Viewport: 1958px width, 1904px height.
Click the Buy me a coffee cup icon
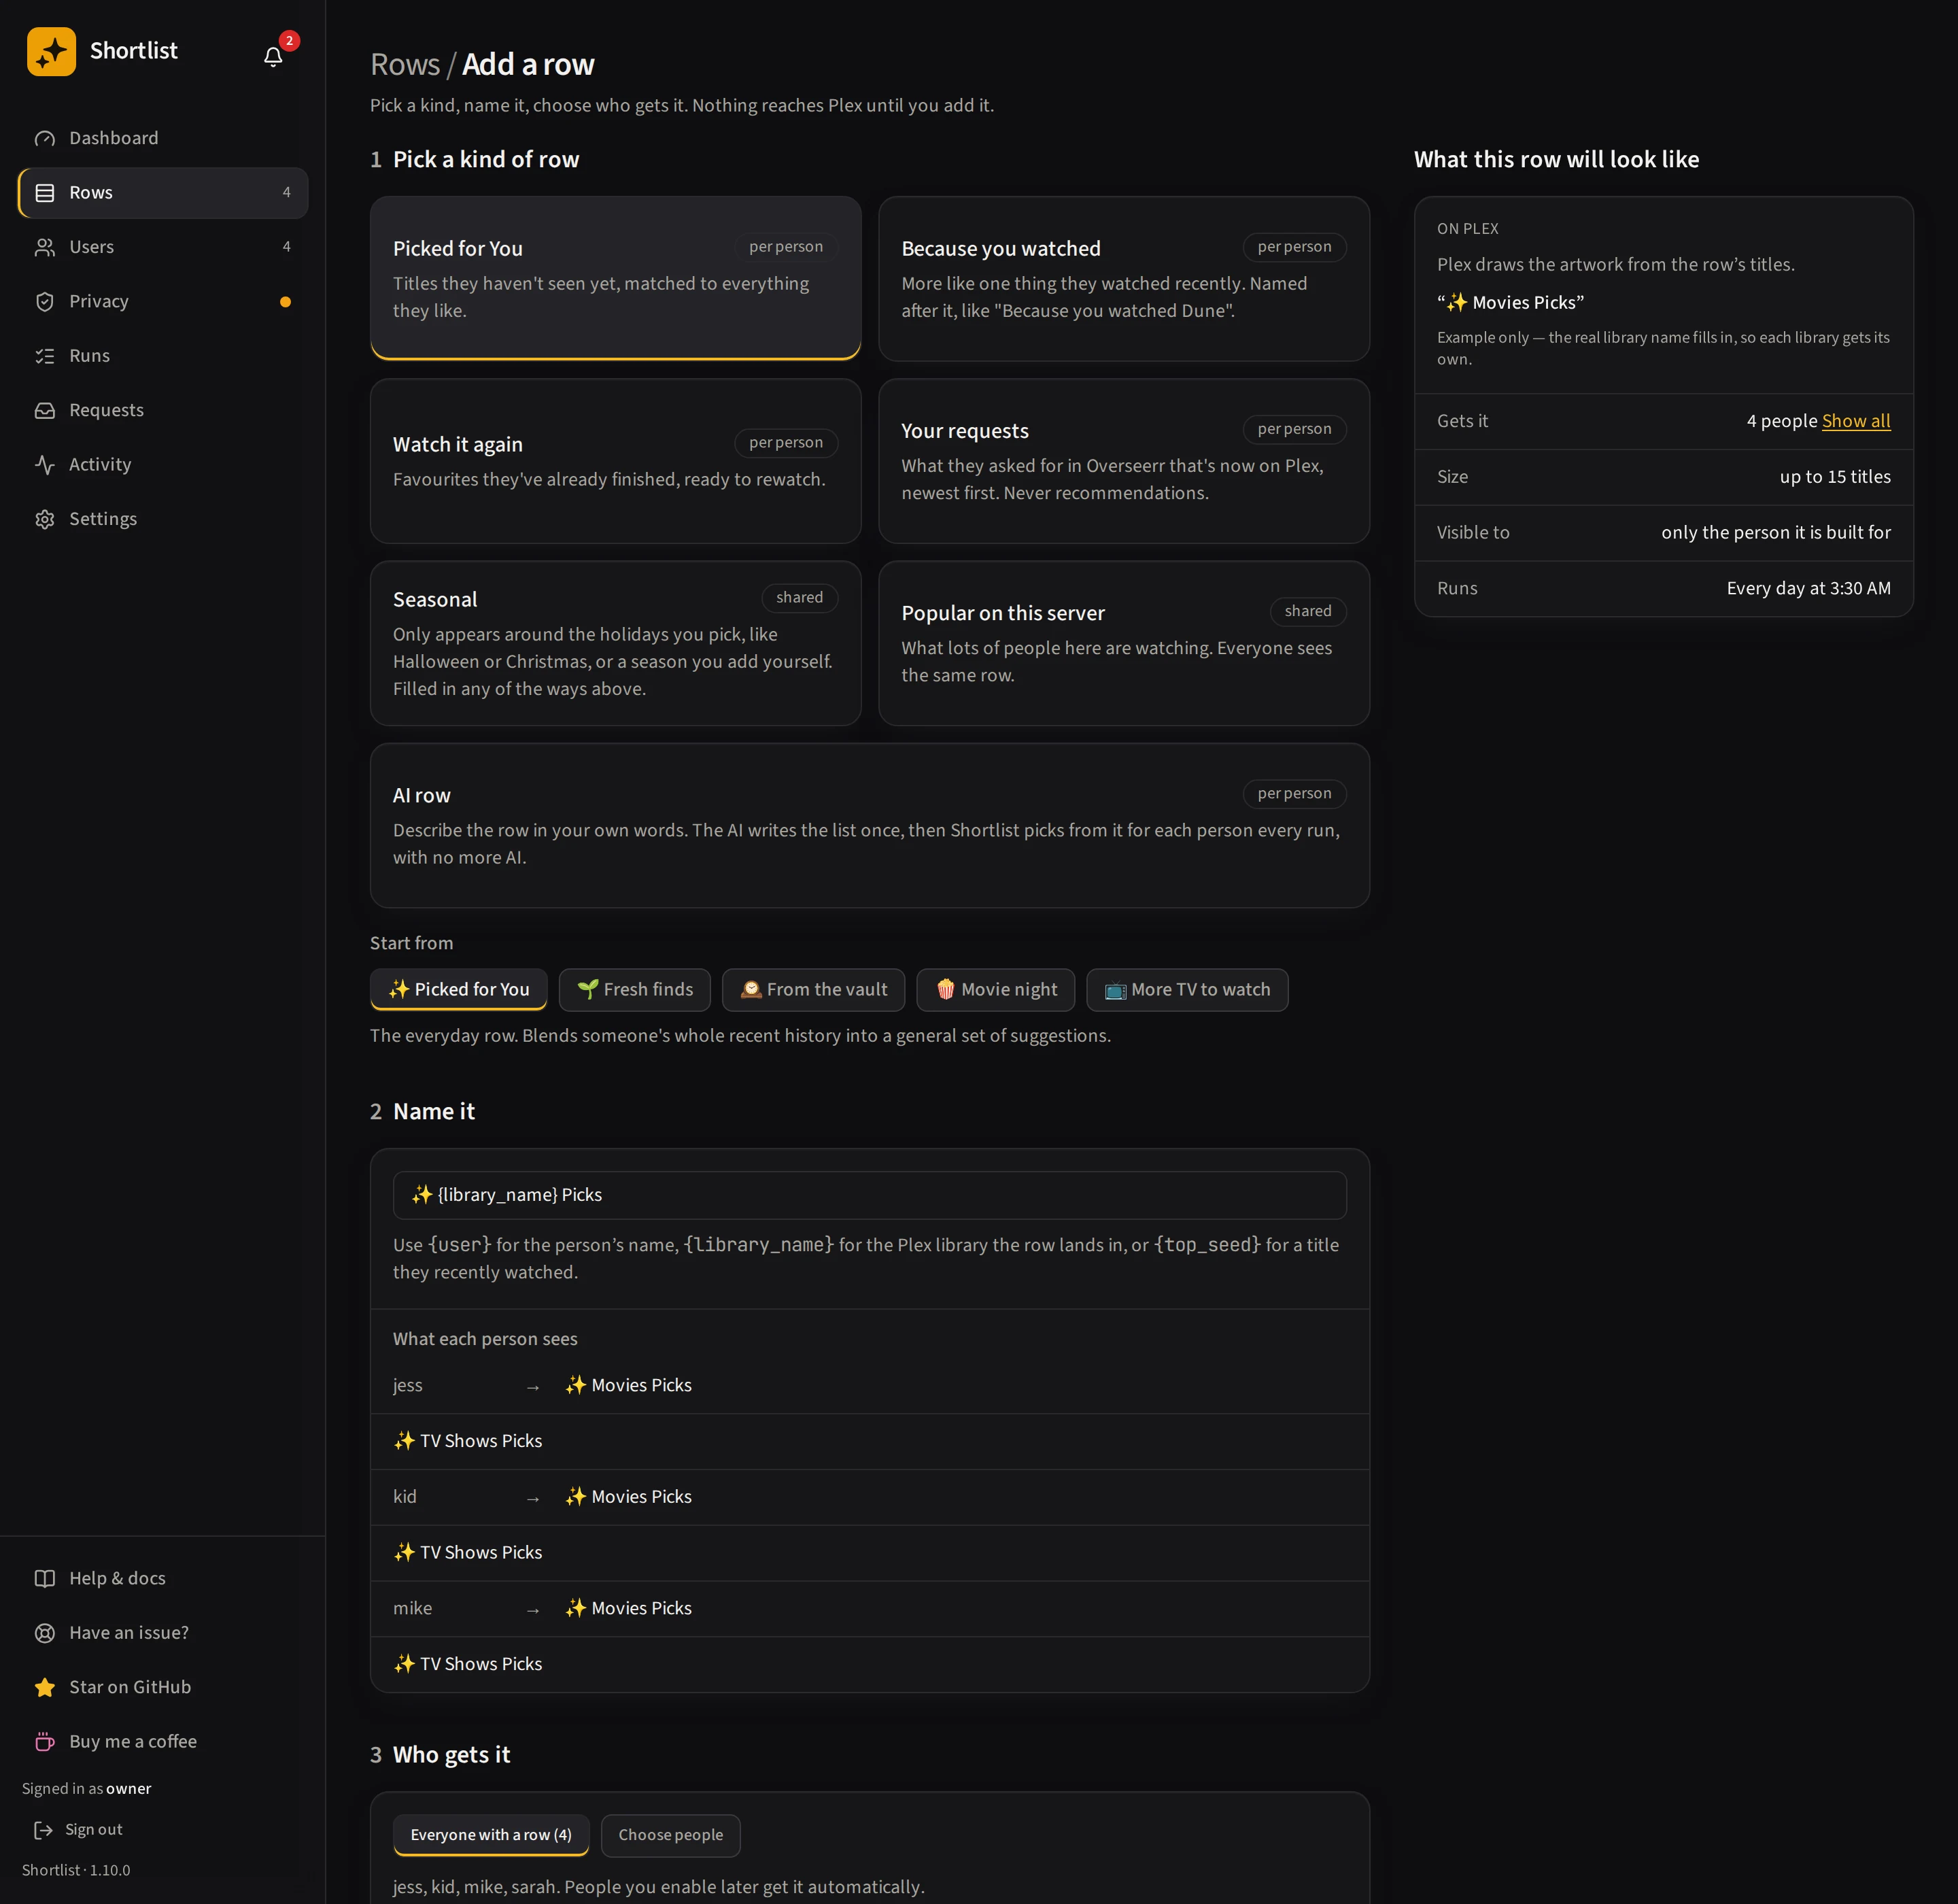pos(45,1741)
